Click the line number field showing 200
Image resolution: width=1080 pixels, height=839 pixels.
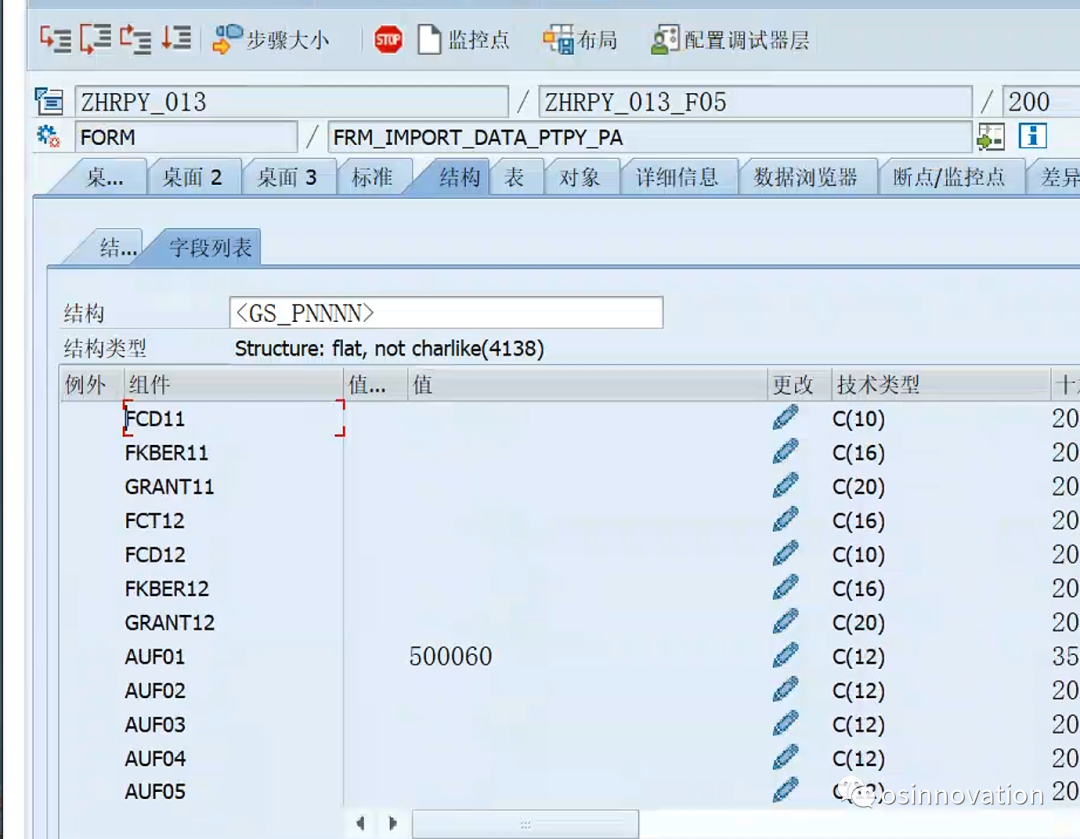tap(1041, 102)
